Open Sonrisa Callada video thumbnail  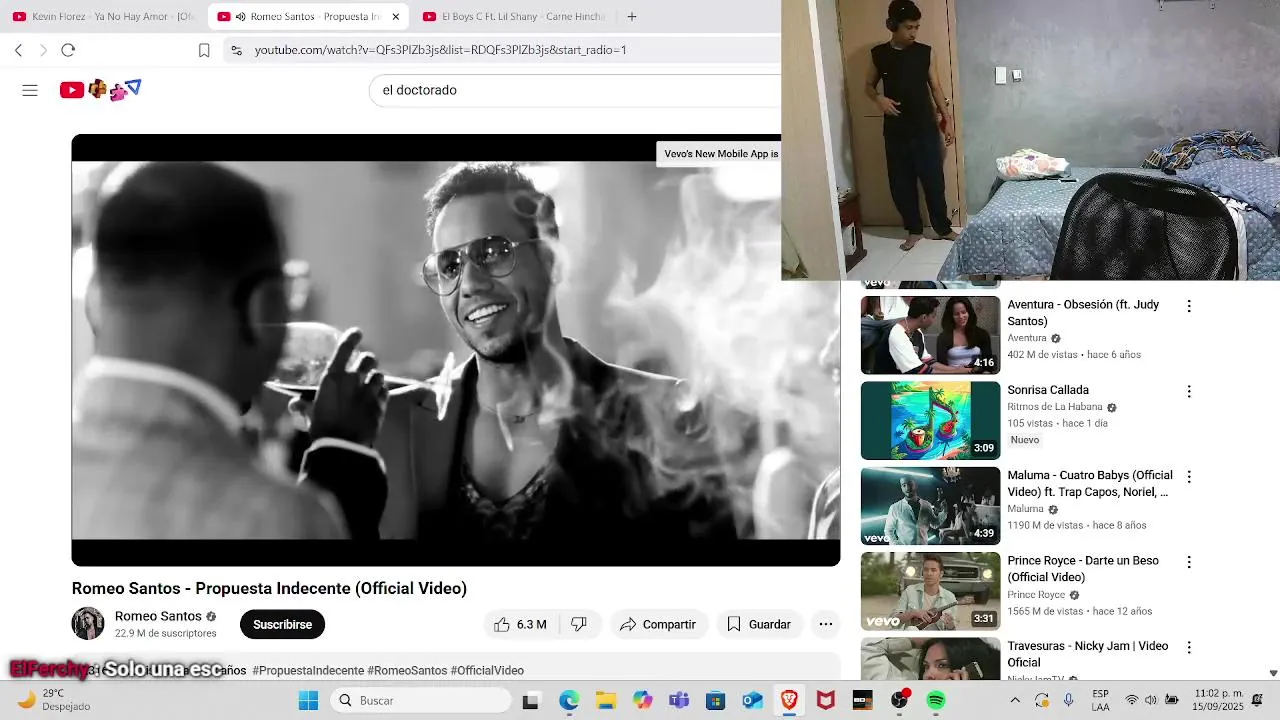pos(930,421)
